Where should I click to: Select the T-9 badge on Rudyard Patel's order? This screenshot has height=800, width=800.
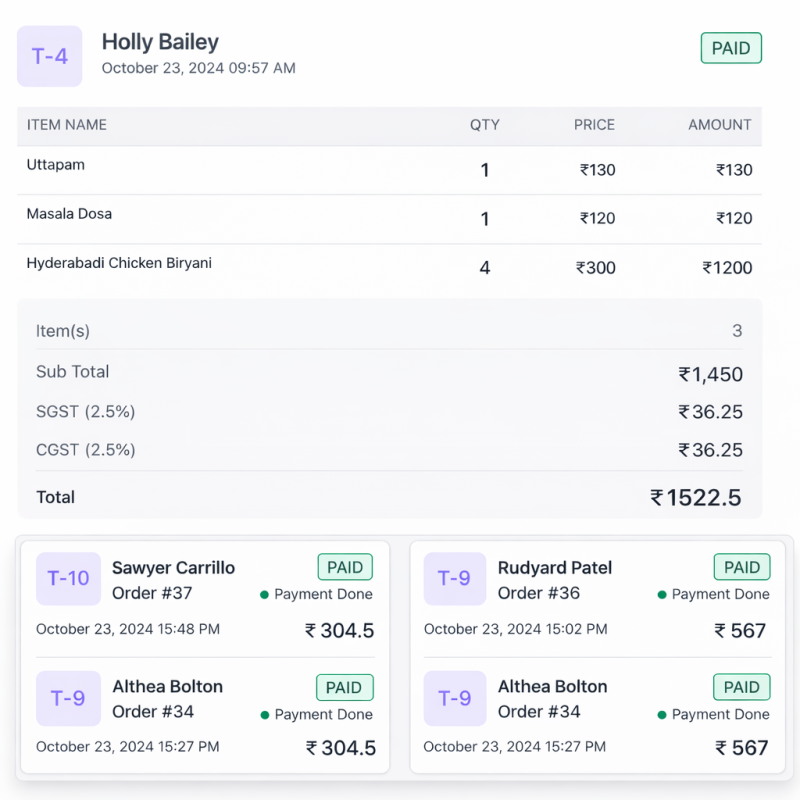(x=455, y=578)
